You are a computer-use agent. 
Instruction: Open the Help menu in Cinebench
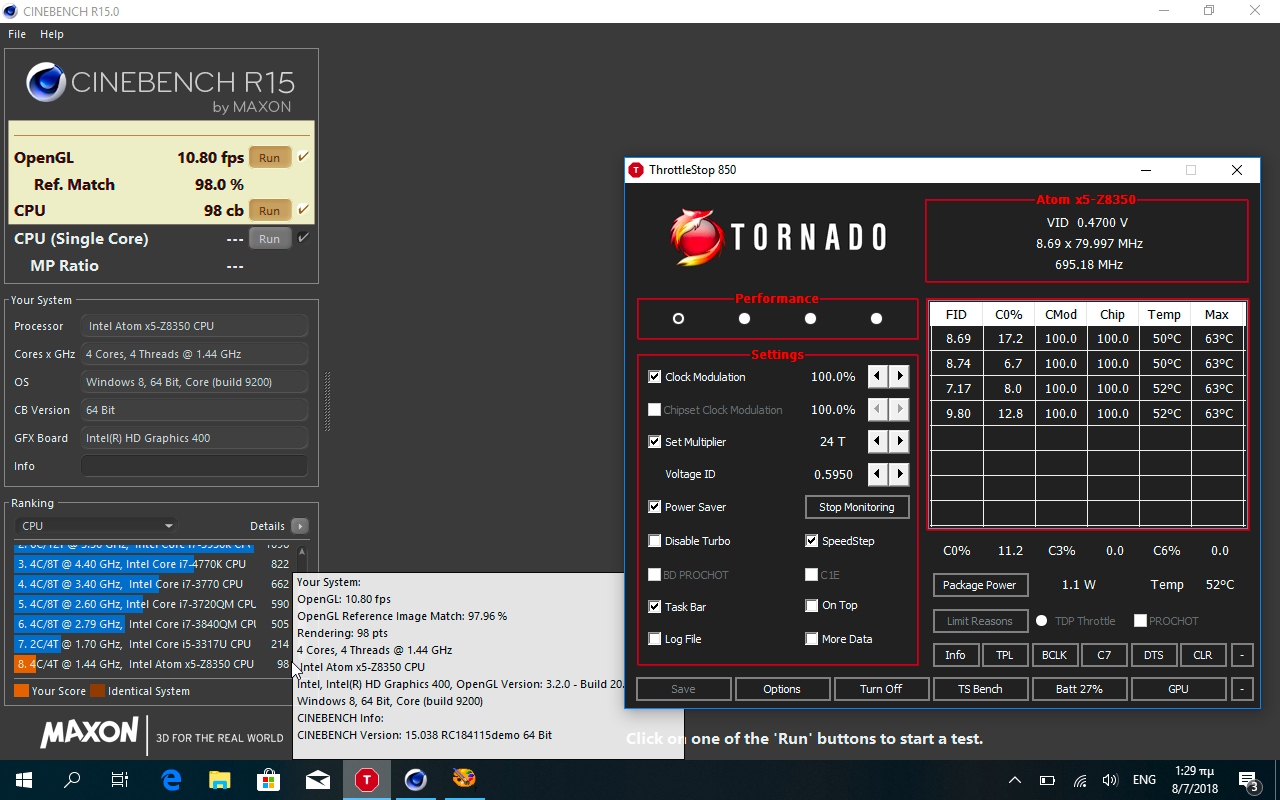coord(52,34)
